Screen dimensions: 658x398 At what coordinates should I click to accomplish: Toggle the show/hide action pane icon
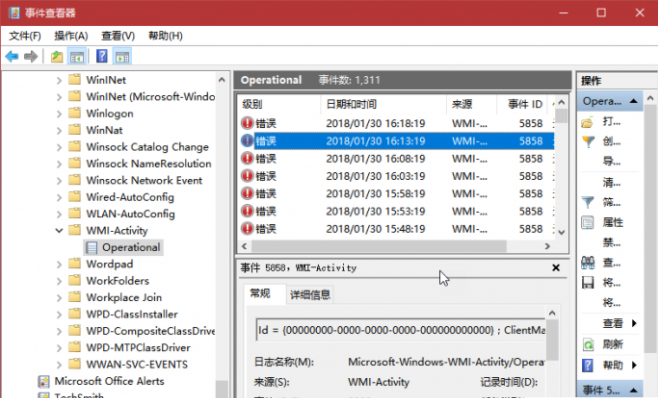point(122,56)
